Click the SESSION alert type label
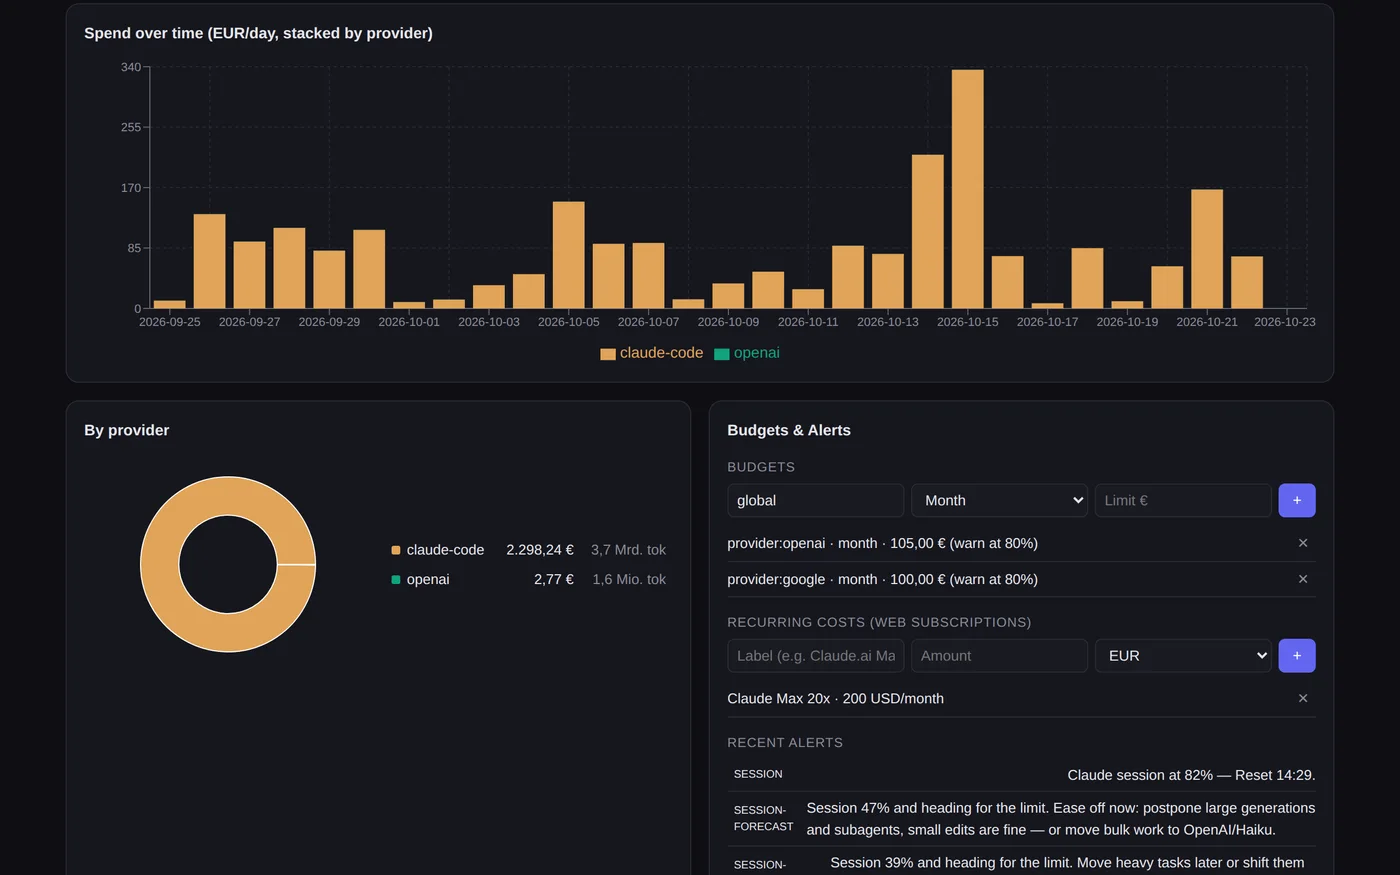 (x=758, y=774)
